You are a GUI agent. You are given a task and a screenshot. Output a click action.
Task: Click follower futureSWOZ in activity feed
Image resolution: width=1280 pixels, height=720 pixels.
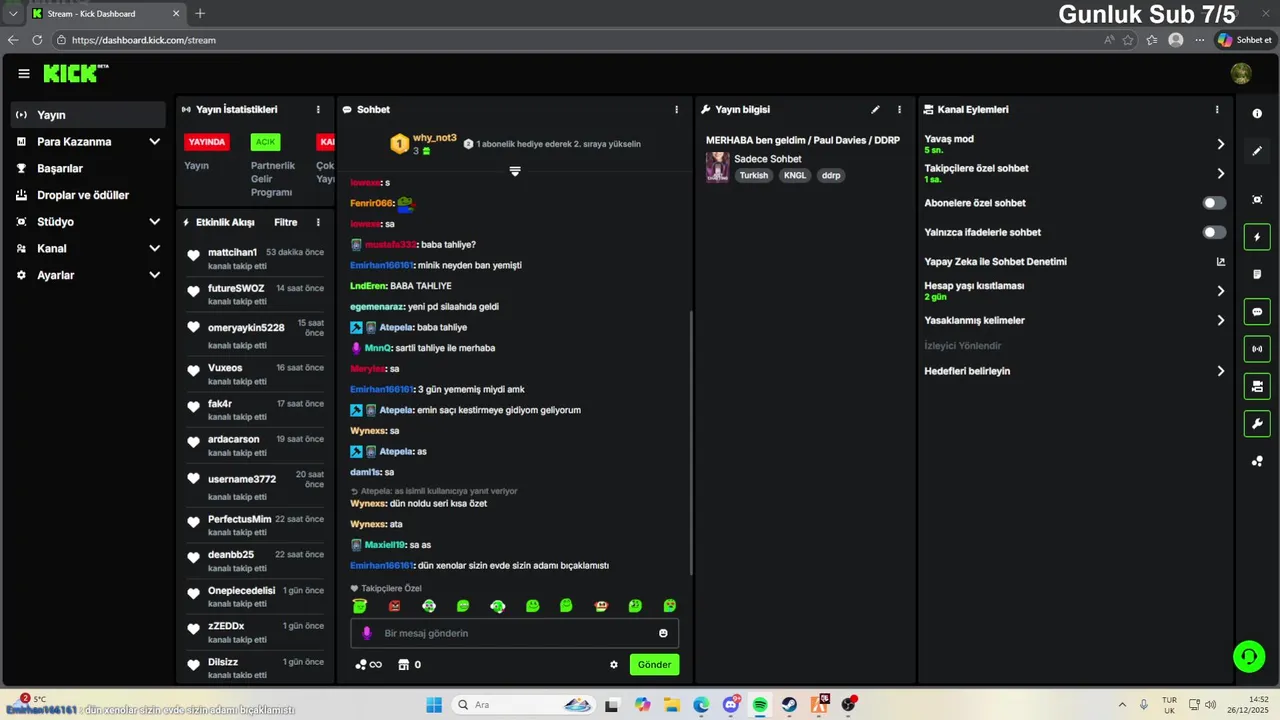tap(236, 288)
